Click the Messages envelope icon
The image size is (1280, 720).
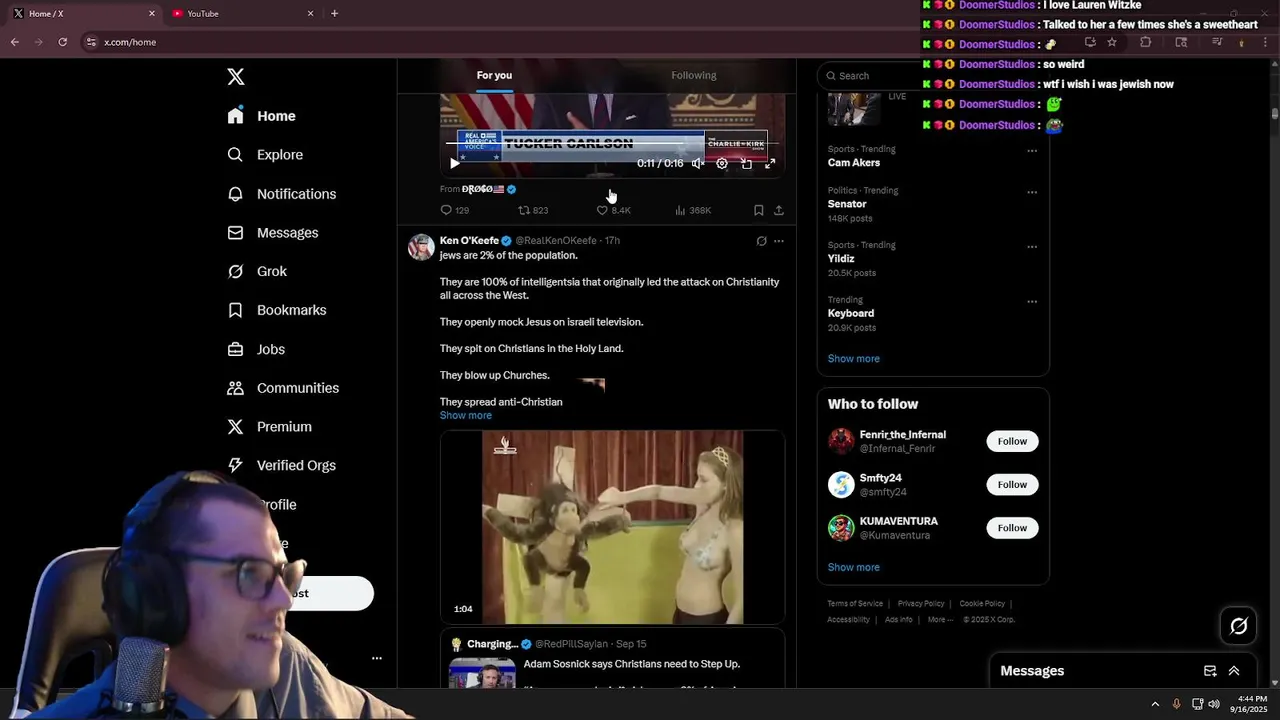(x=235, y=233)
